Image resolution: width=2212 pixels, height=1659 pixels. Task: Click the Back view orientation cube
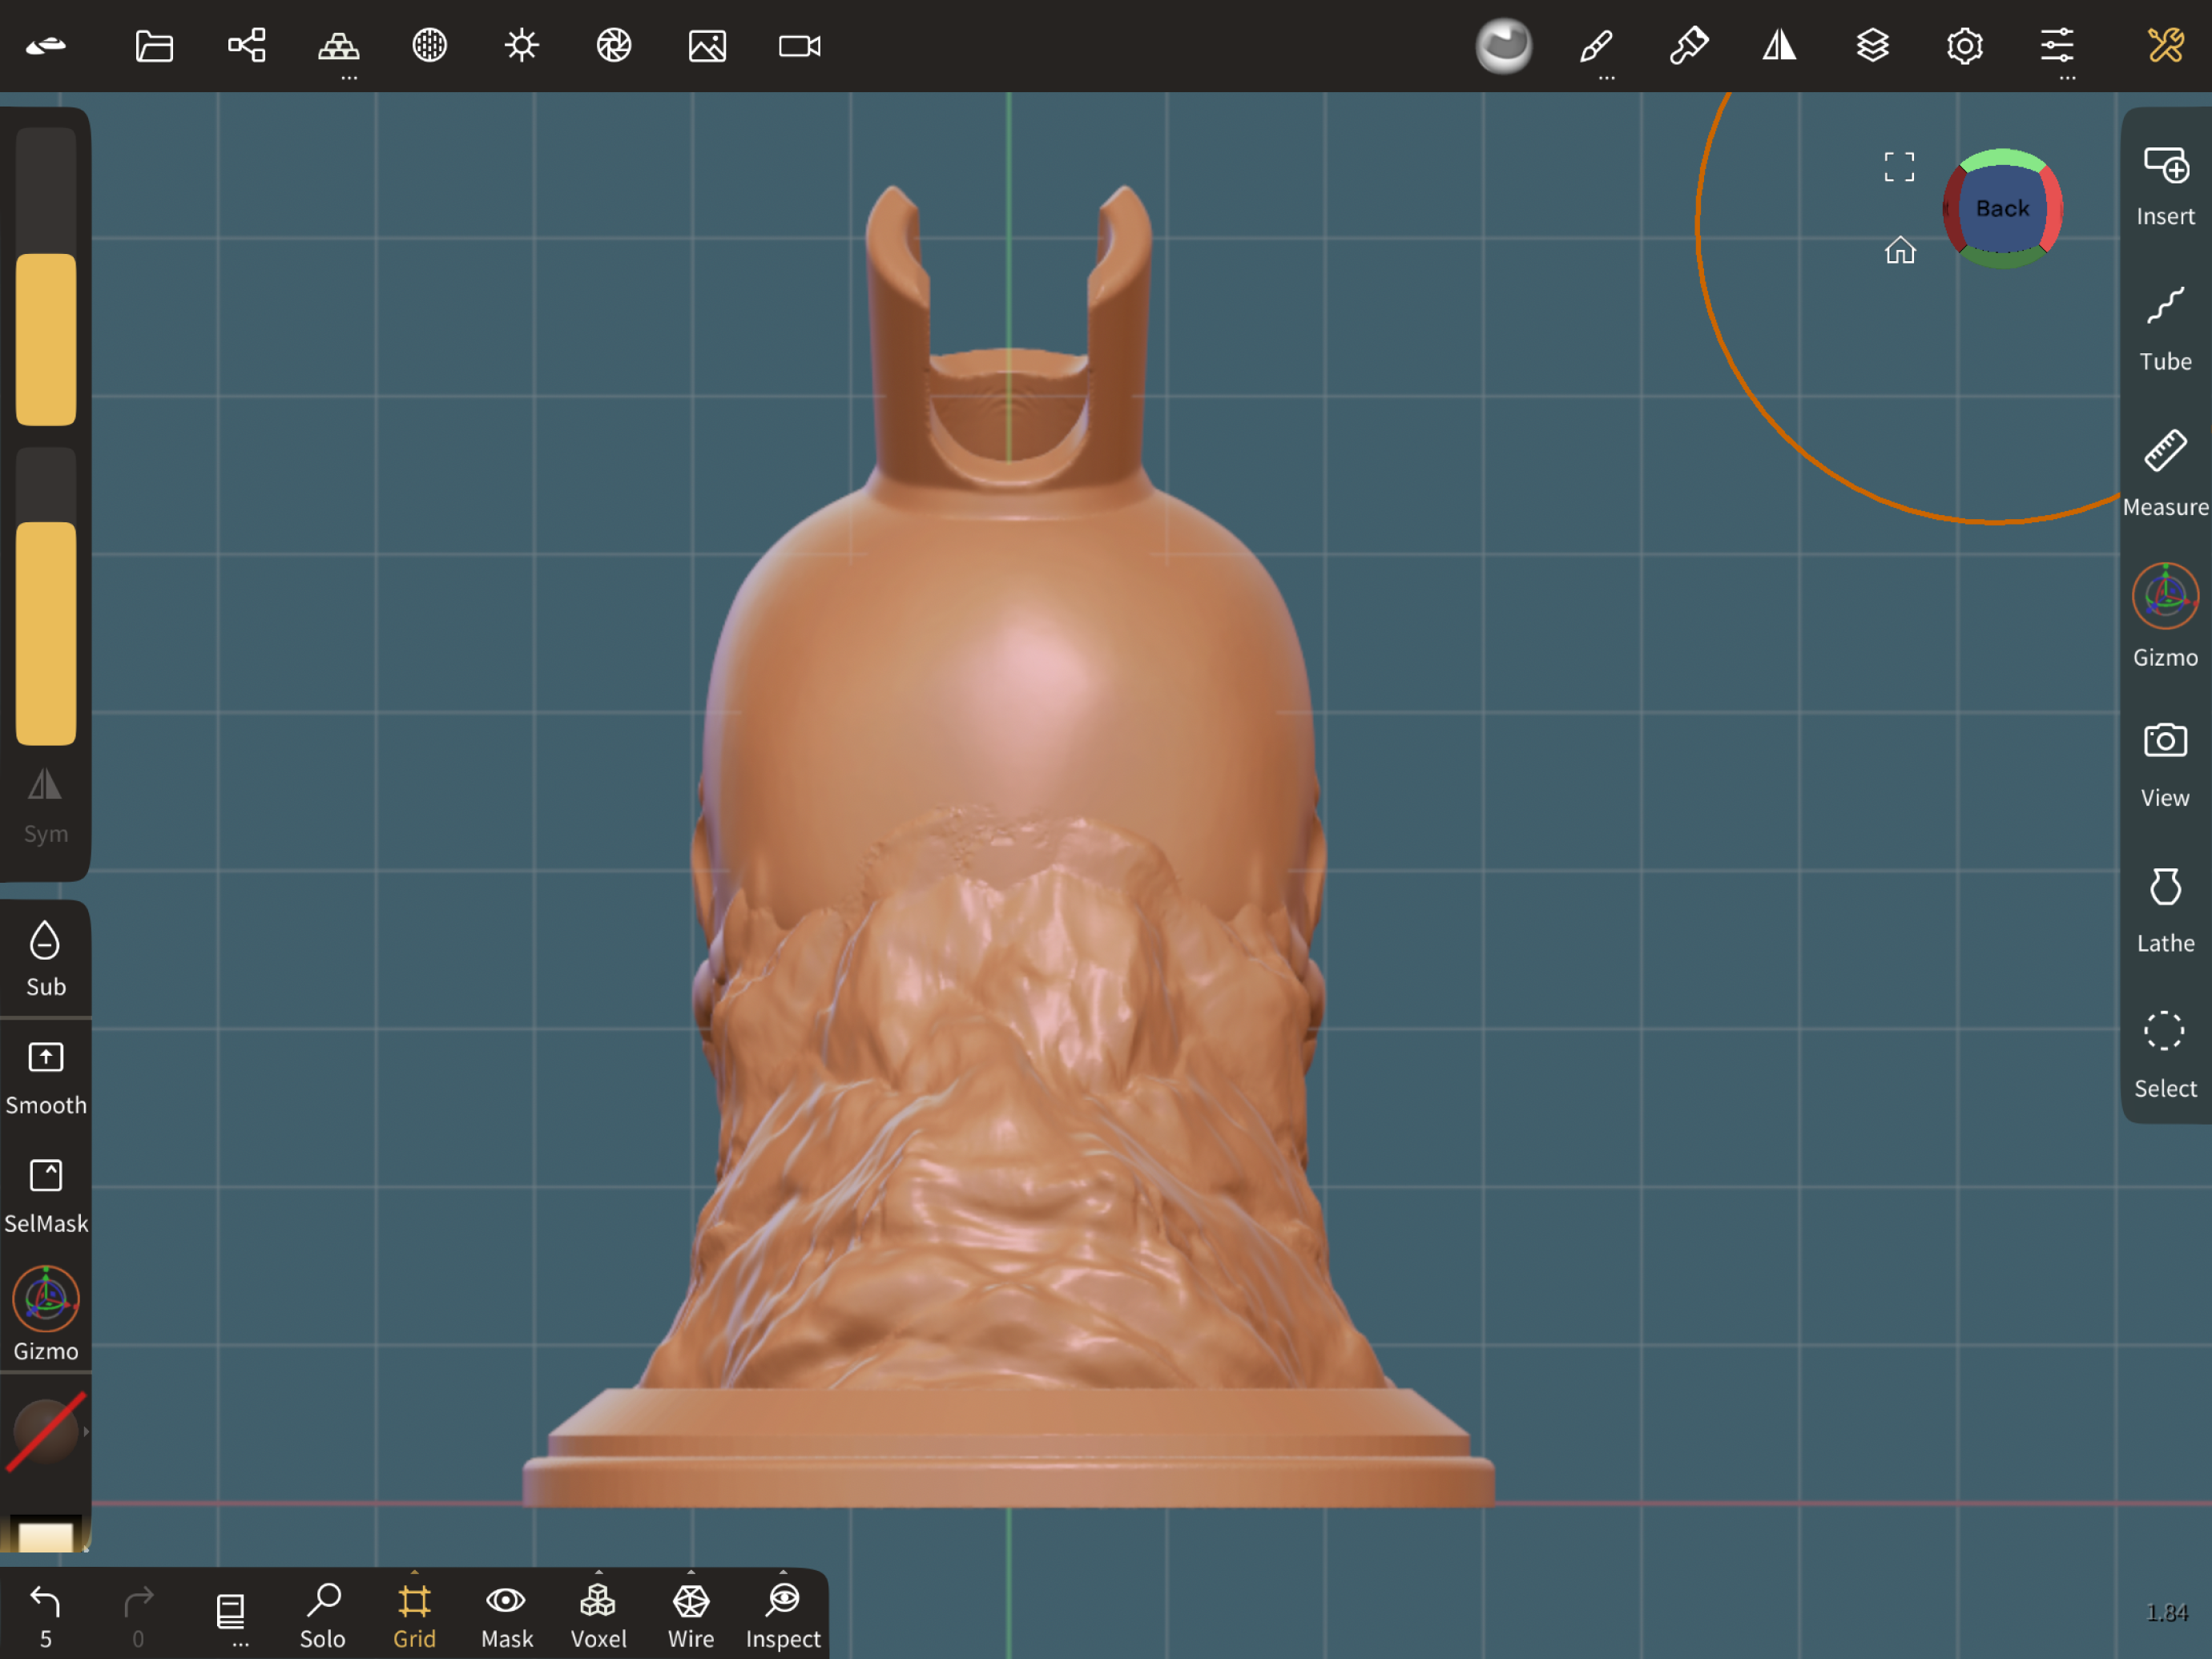tap(2002, 209)
